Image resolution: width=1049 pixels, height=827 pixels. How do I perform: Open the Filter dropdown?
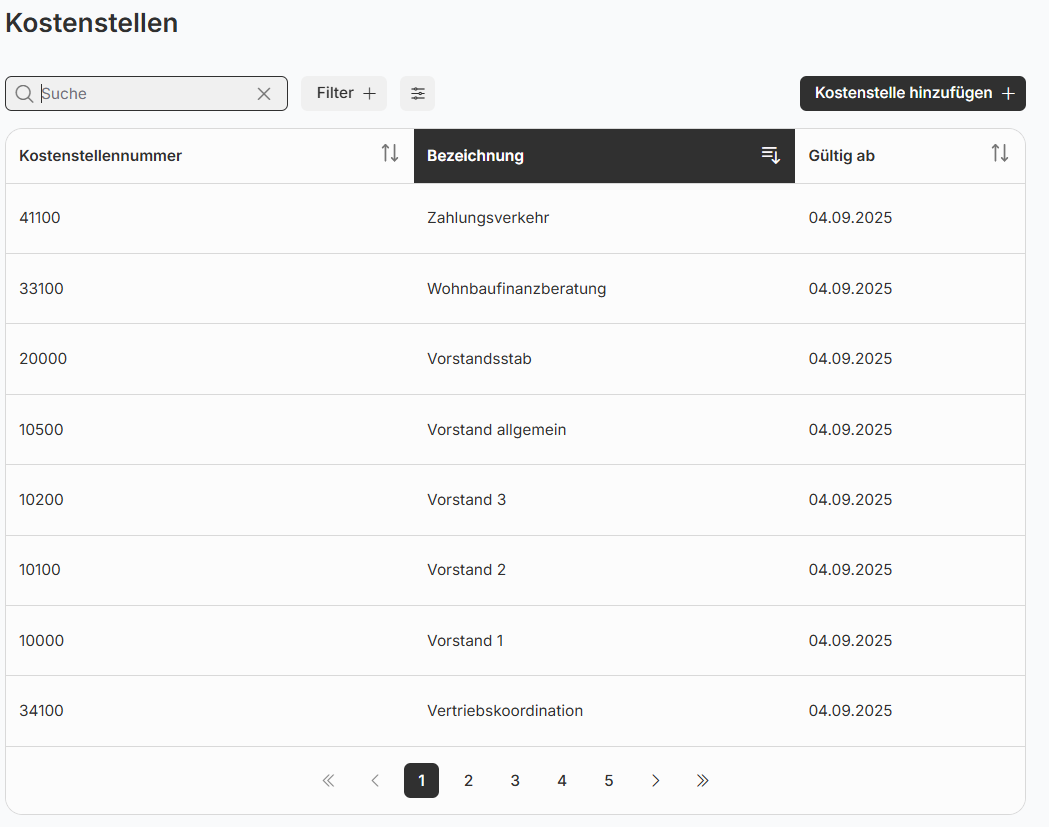[344, 93]
